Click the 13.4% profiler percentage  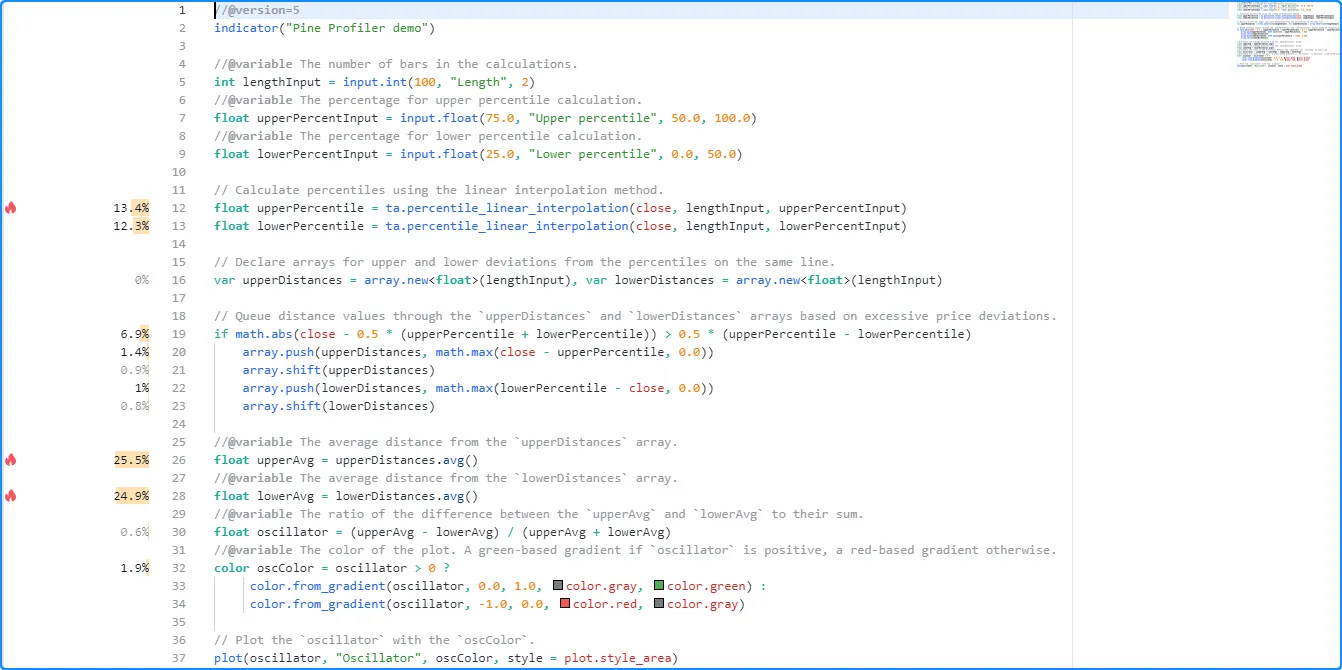[x=132, y=208]
